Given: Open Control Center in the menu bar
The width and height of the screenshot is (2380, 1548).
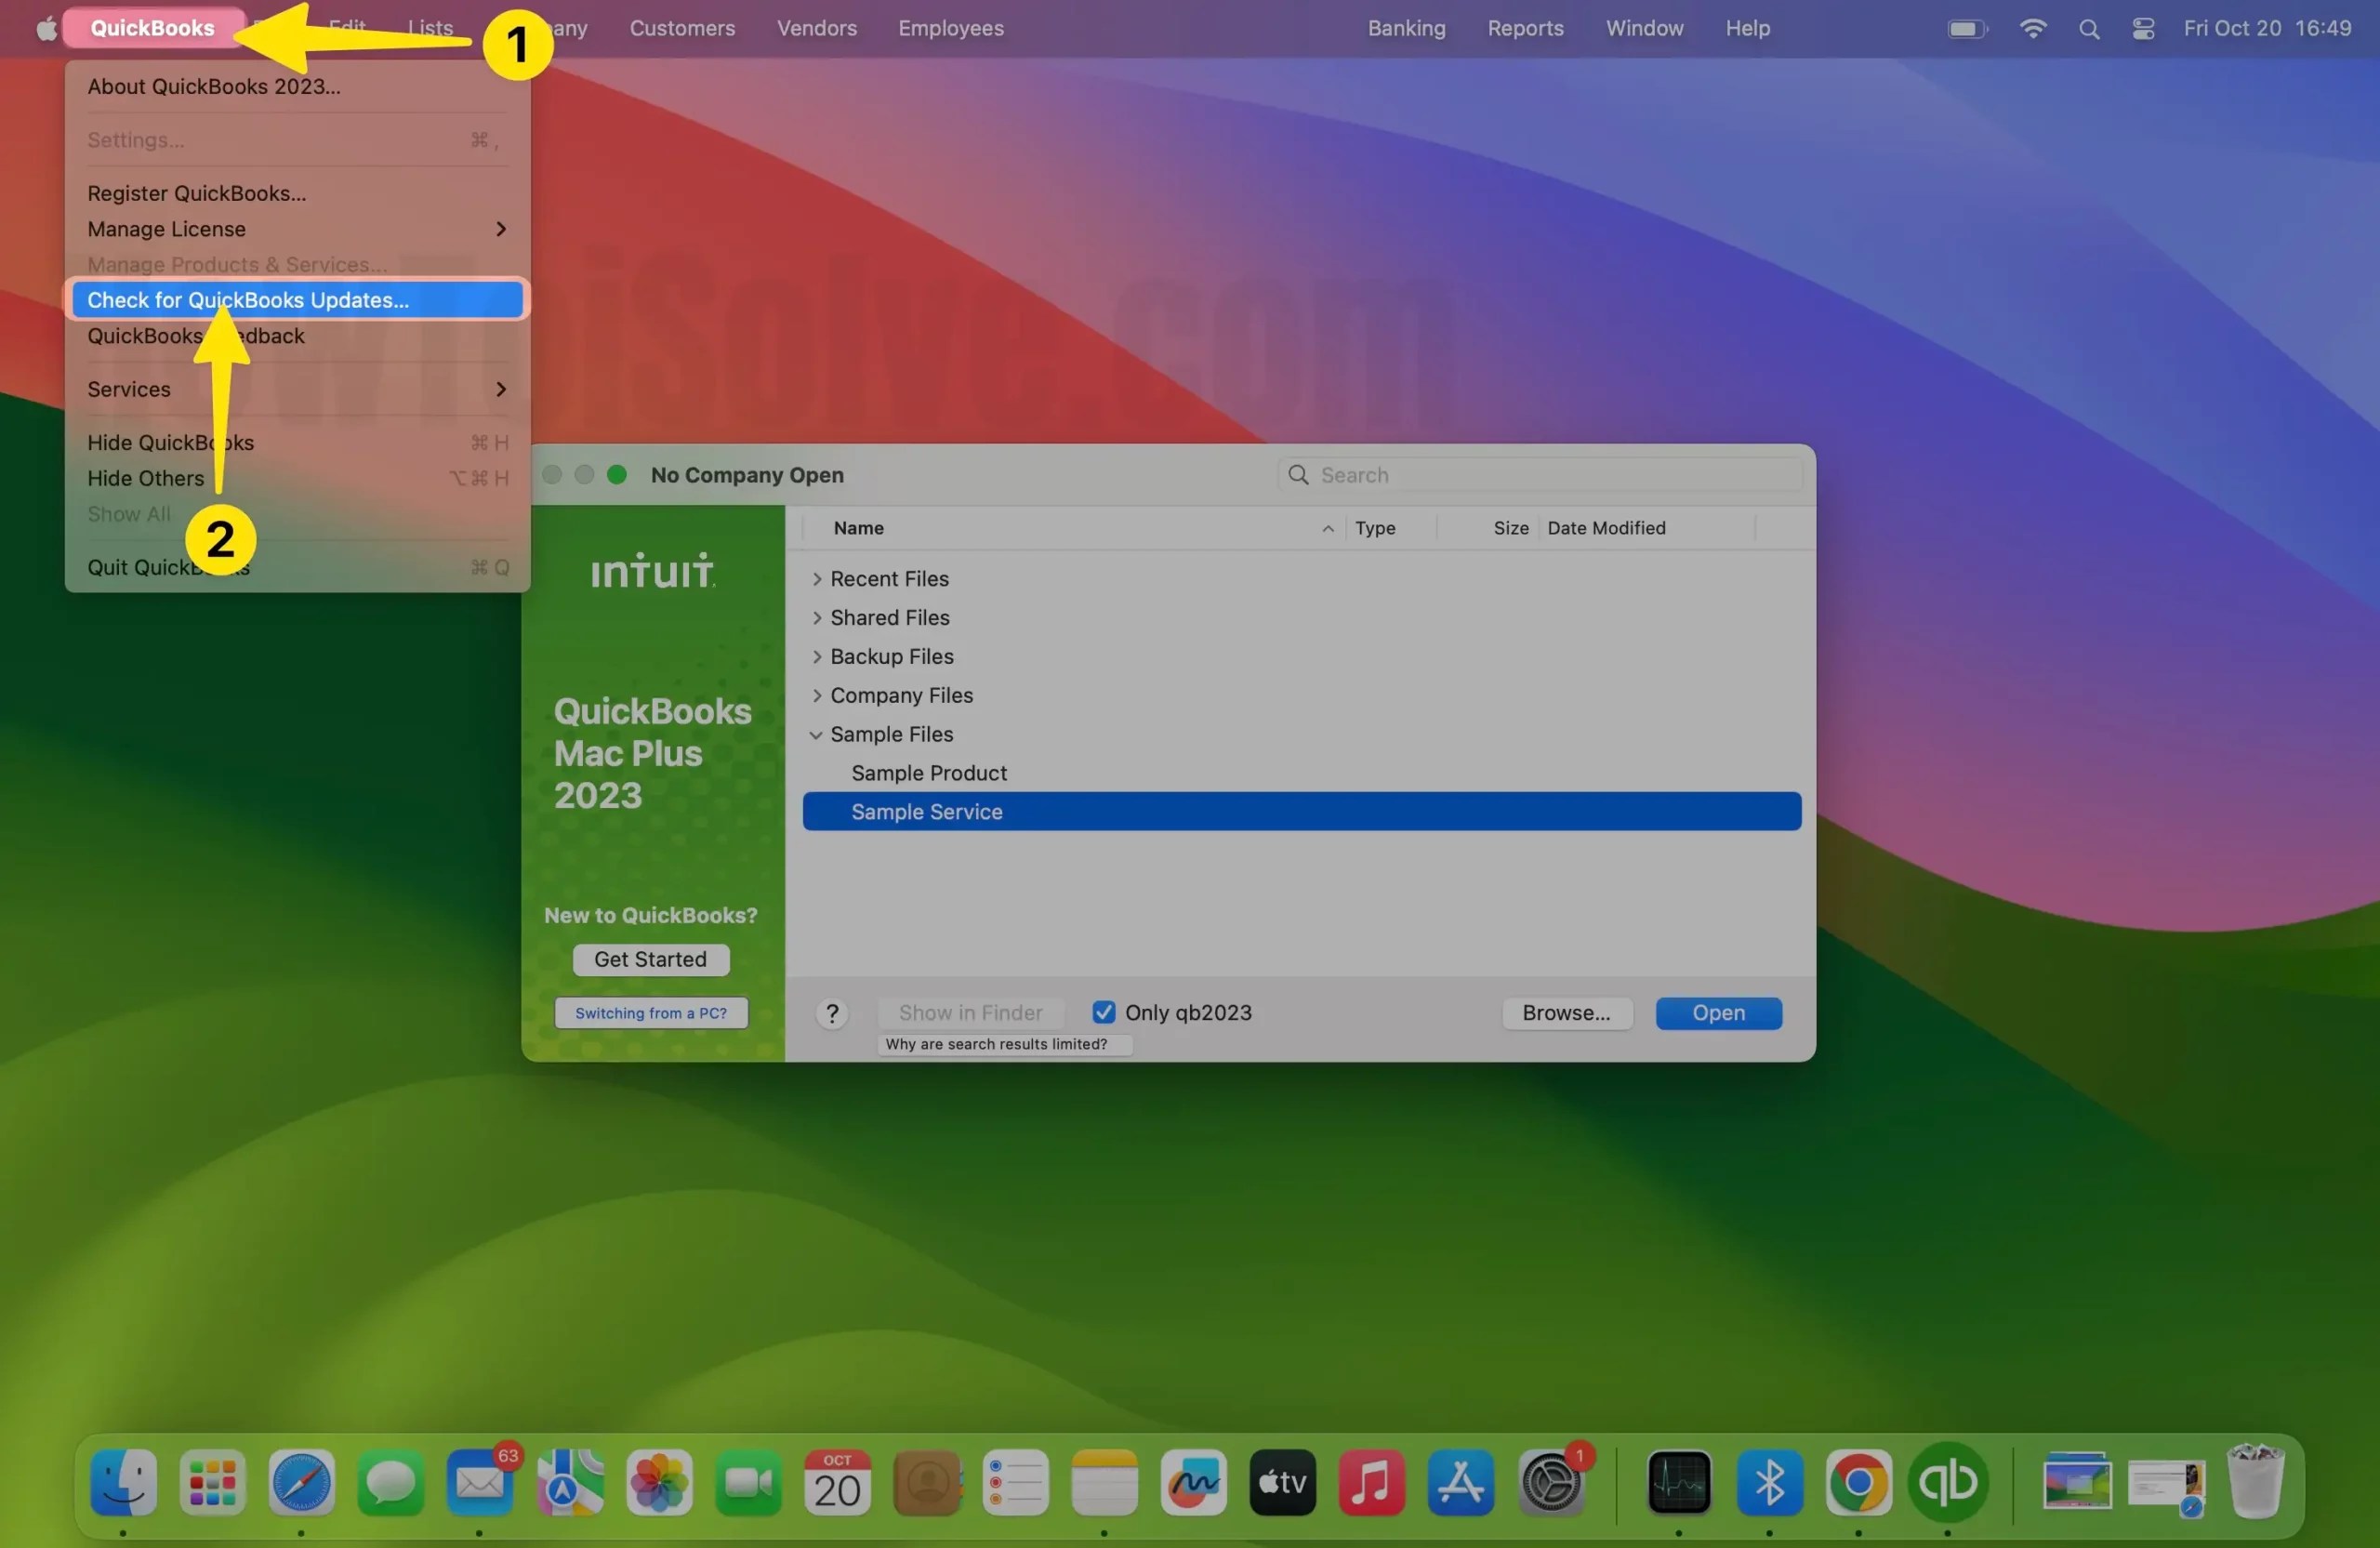Looking at the screenshot, I should point(2142,28).
